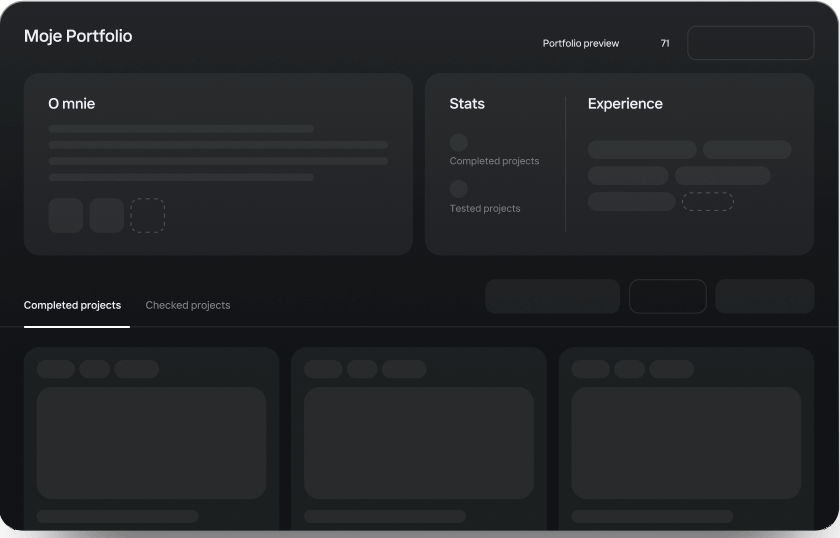840x538 pixels.
Task: Click the O mnie heading
Action: pos(72,103)
